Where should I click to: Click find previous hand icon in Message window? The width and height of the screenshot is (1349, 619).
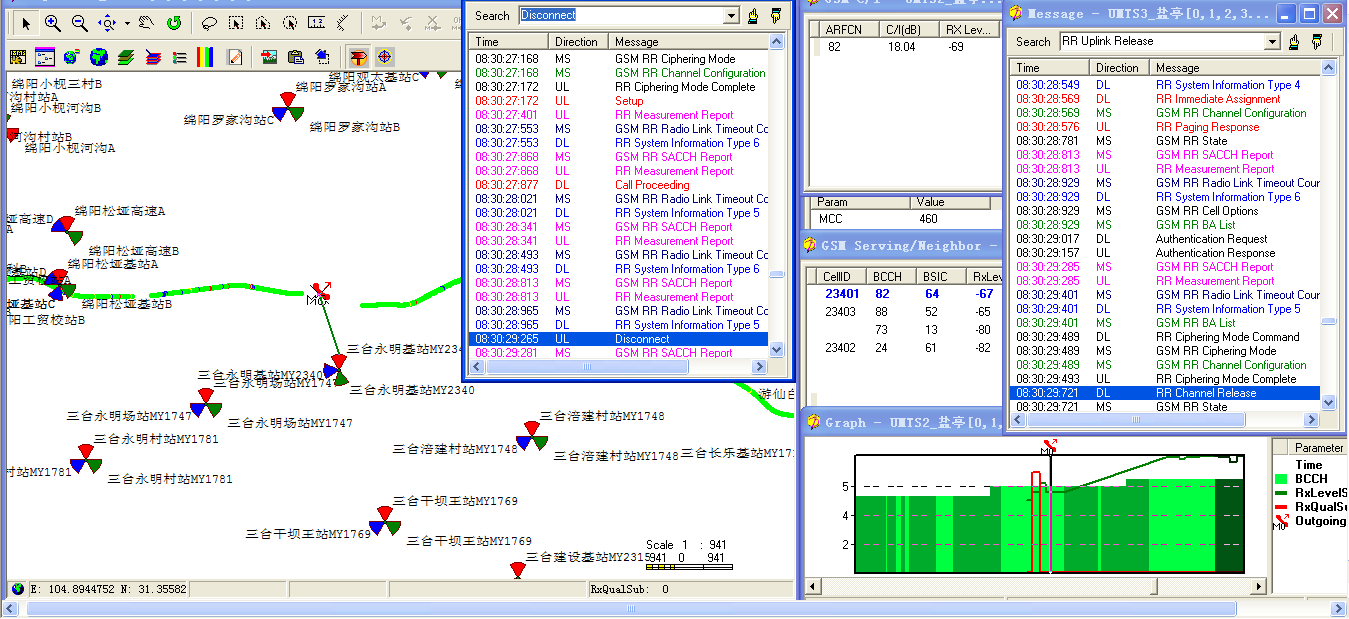coord(1294,41)
